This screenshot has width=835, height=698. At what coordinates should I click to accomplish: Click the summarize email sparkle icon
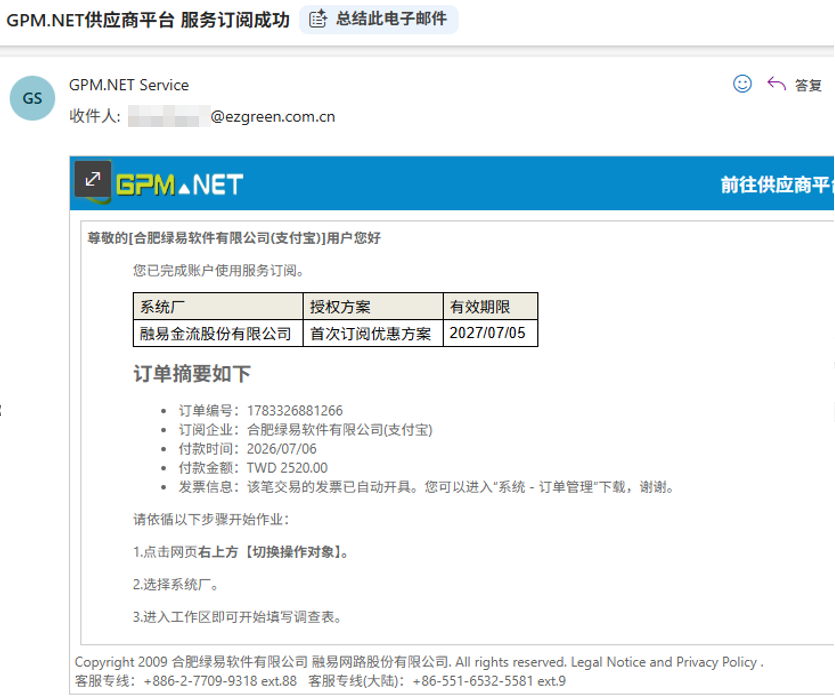[x=318, y=19]
